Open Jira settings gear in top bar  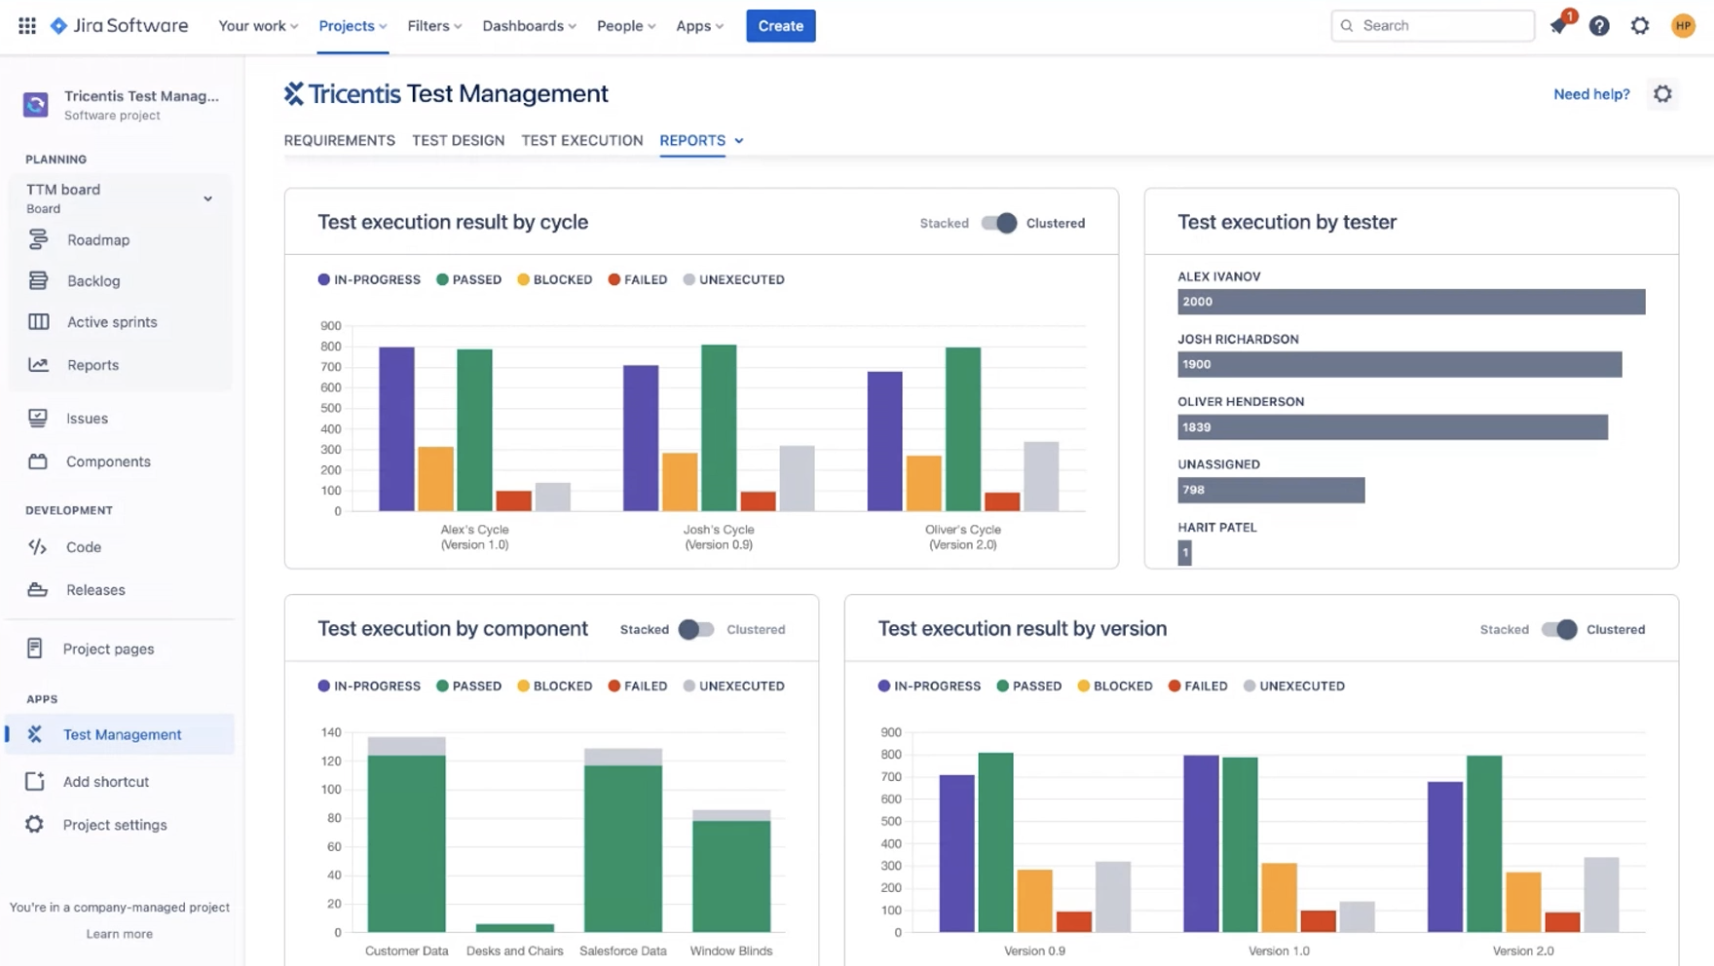[x=1640, y=26]
